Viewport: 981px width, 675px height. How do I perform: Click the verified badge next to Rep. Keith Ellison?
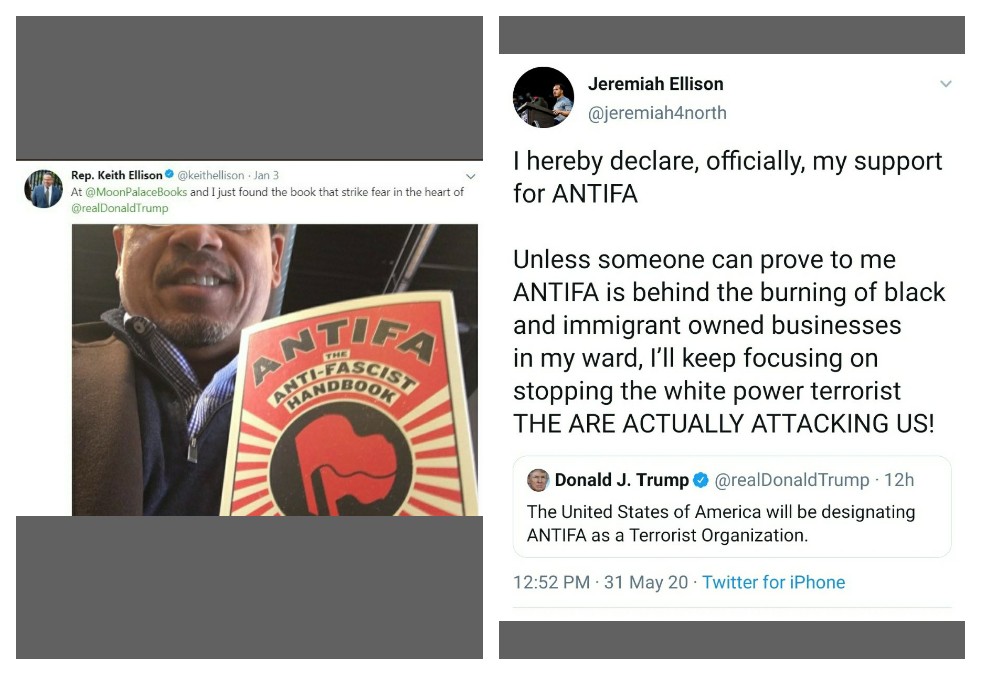pyautogui.click(x=169, y=175)
